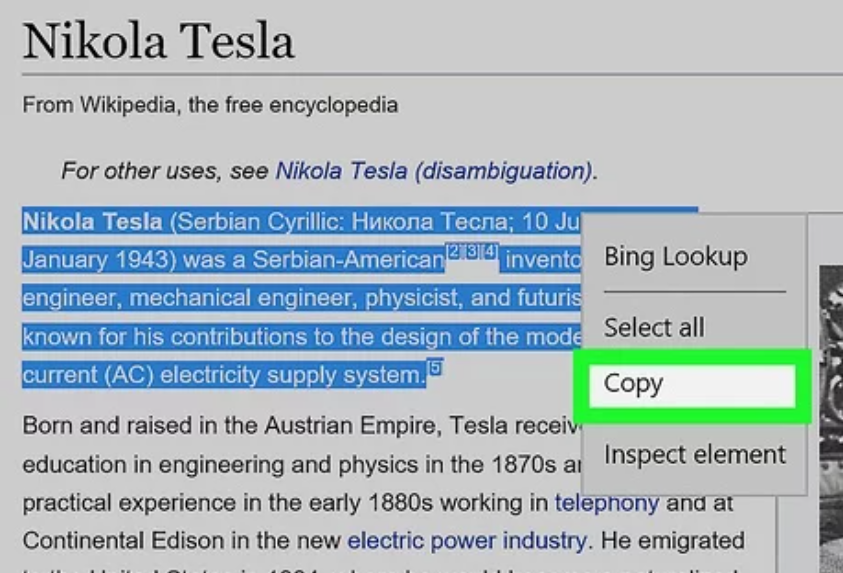This screenshot has width=843, height=573.
Task: Click Select all in the context menu
Action: coord(654,327)
